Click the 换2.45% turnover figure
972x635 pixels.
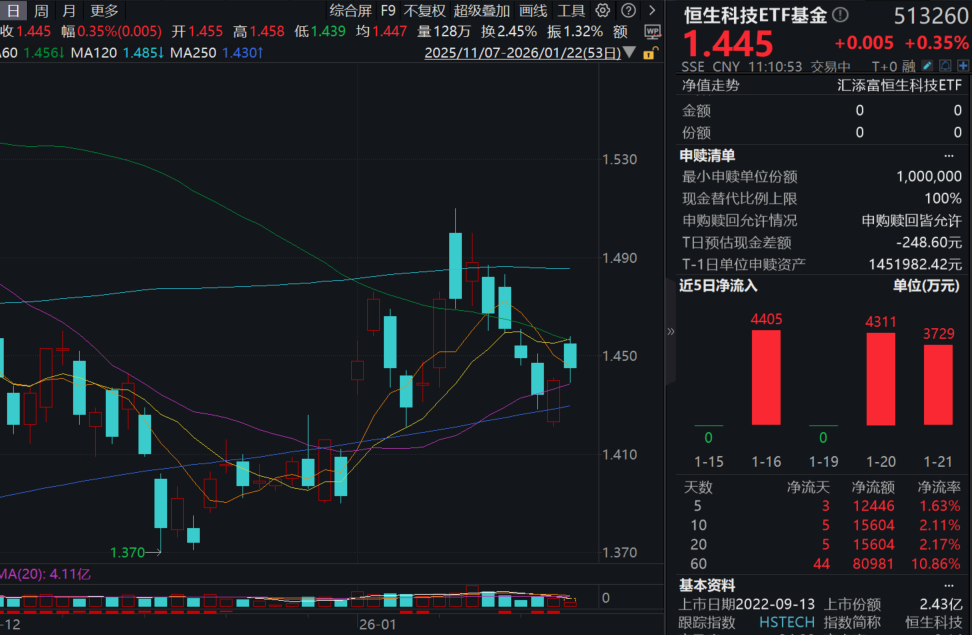tap(509, 31)
